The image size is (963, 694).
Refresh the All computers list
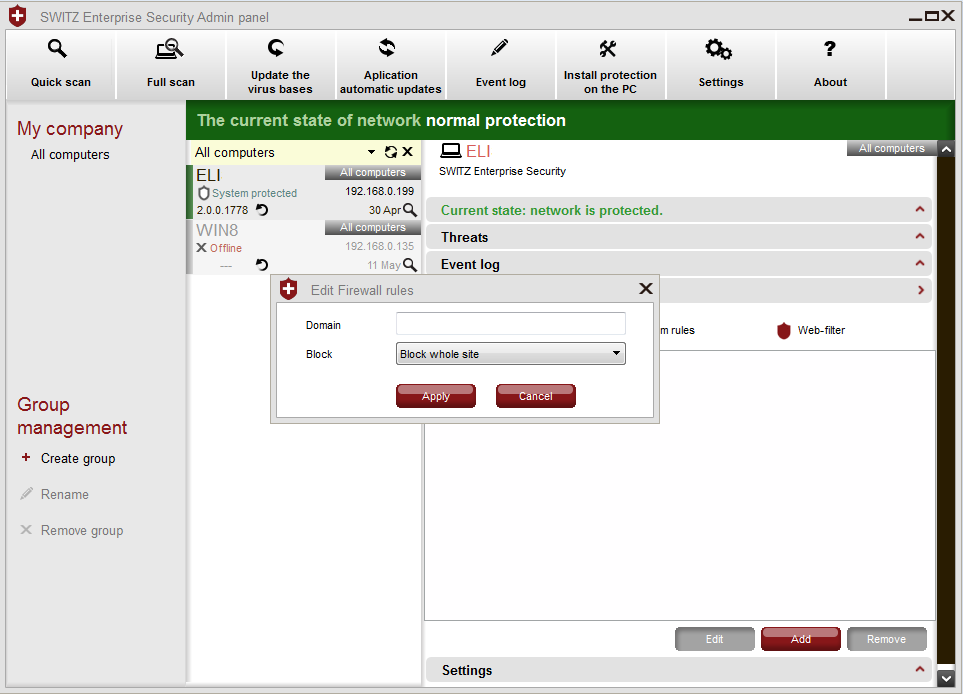390,153
